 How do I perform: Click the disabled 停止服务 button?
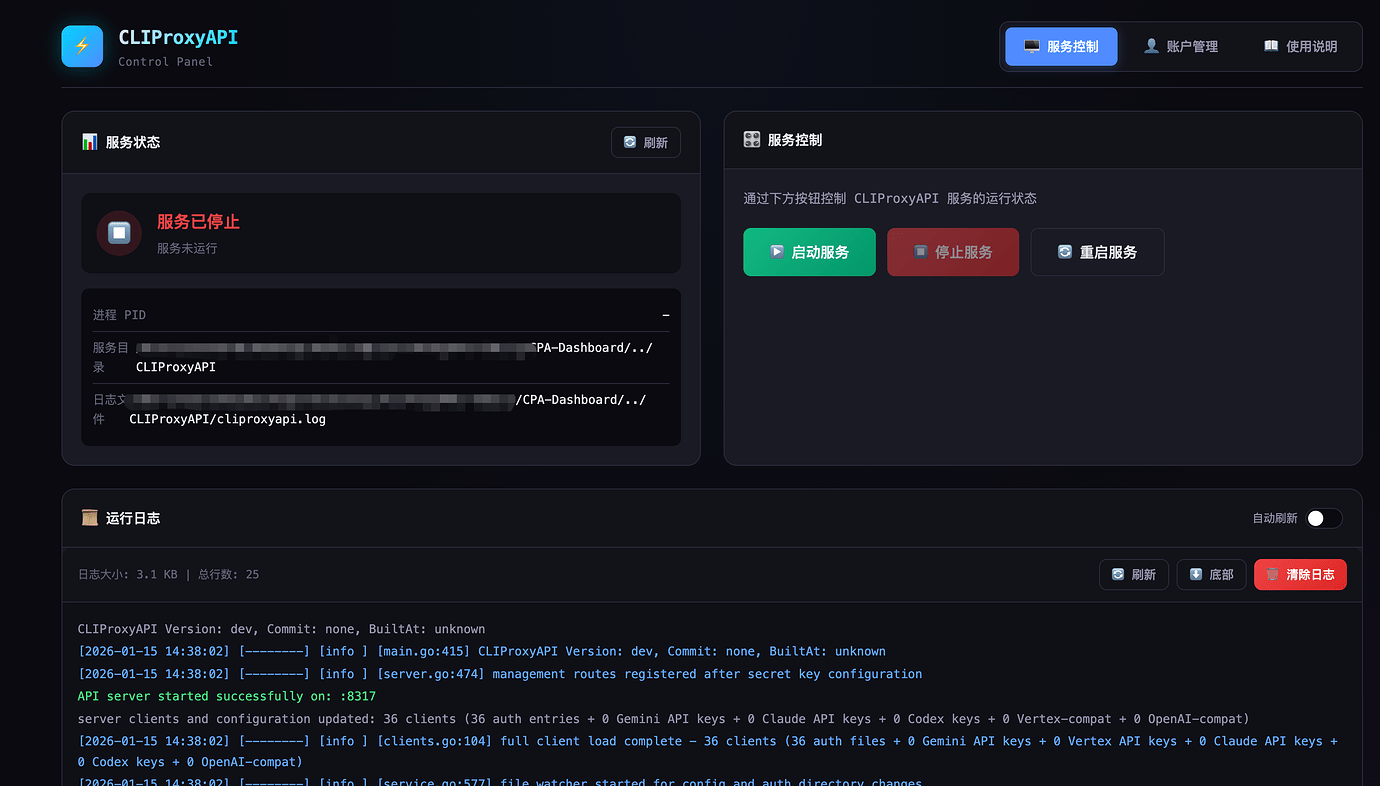953,252
